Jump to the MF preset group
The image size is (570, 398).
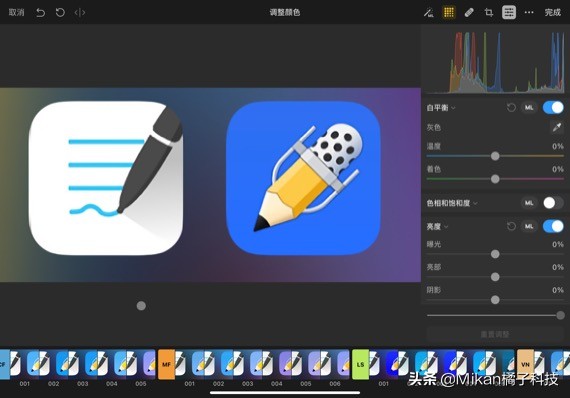tap(166, 364)
